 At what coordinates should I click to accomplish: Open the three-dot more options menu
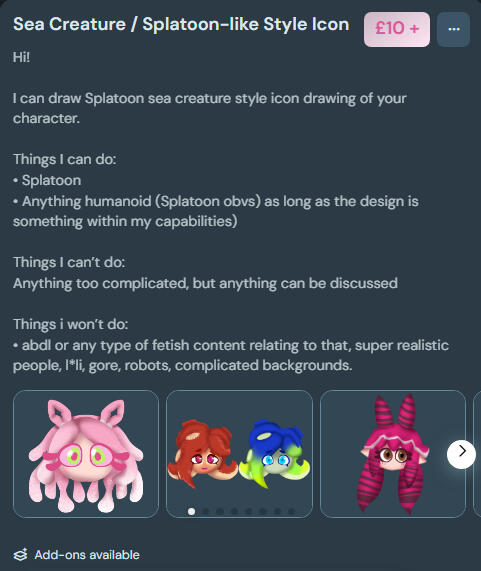453,29
